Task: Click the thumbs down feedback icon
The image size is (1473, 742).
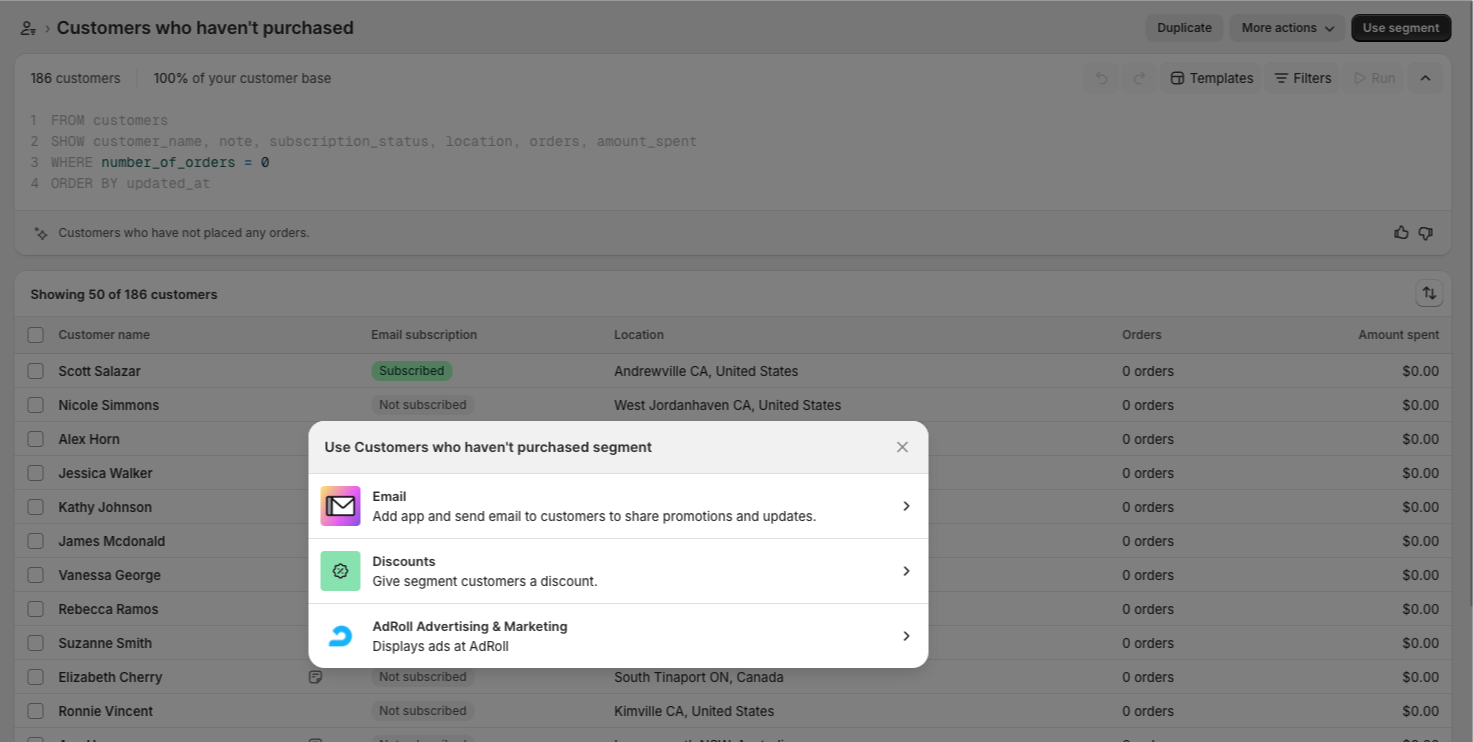Action: (1426, 233)
